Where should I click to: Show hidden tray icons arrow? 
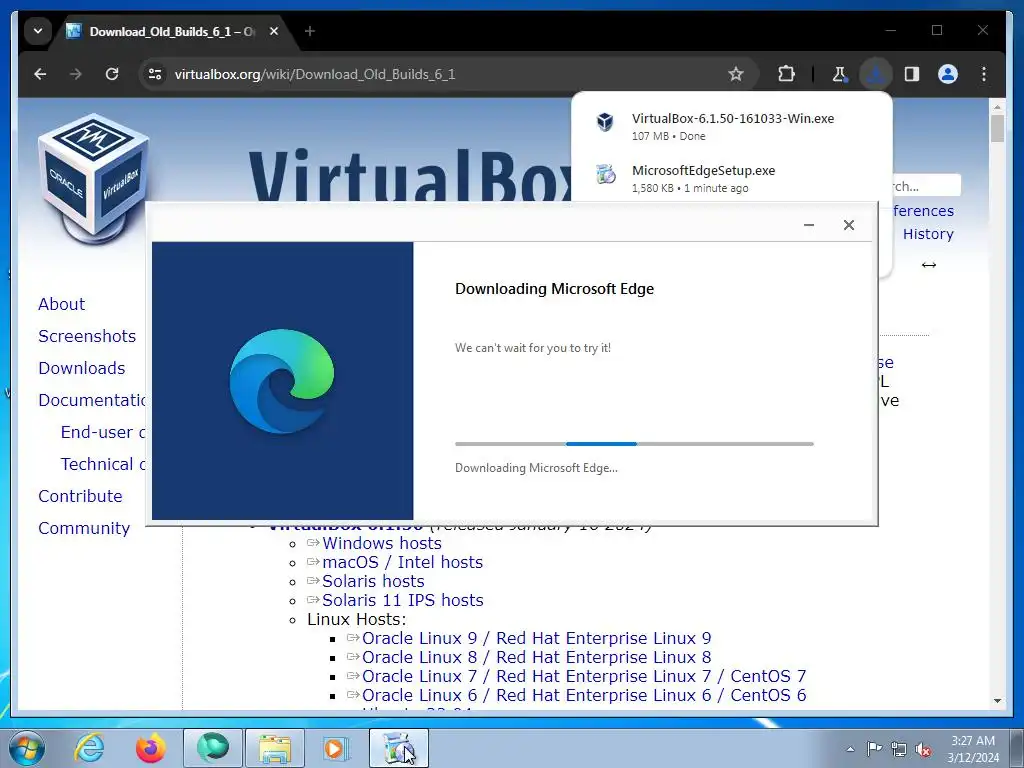(850, 749)
